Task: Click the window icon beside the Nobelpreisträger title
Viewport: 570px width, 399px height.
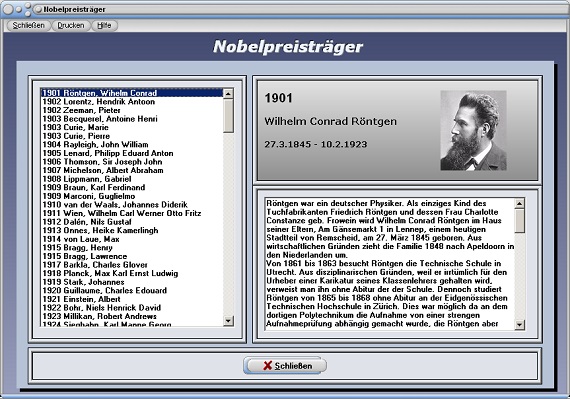Action: [x=38, y=9]
